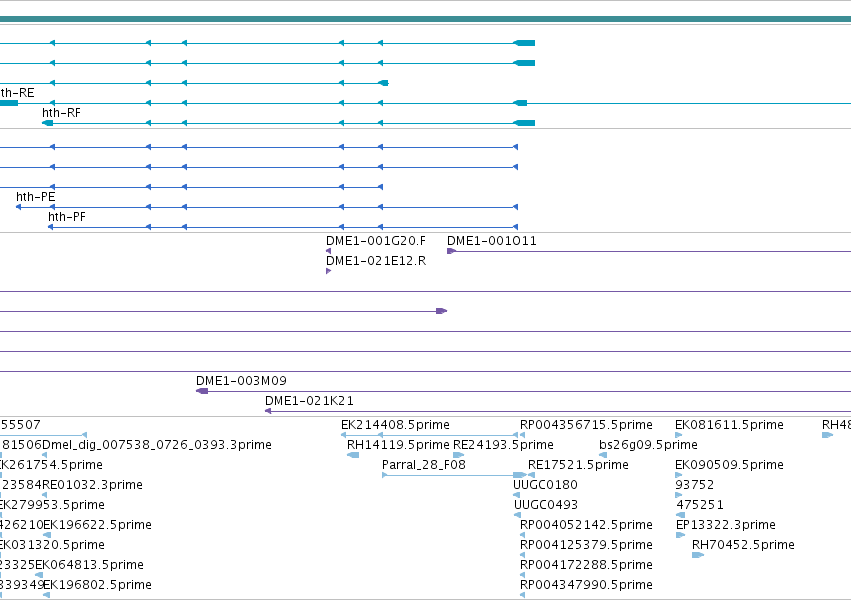Select the Dmel_dig_007538_0726_0393.3prime label
This screenshot has height=600, width=851.
(157, 445)
